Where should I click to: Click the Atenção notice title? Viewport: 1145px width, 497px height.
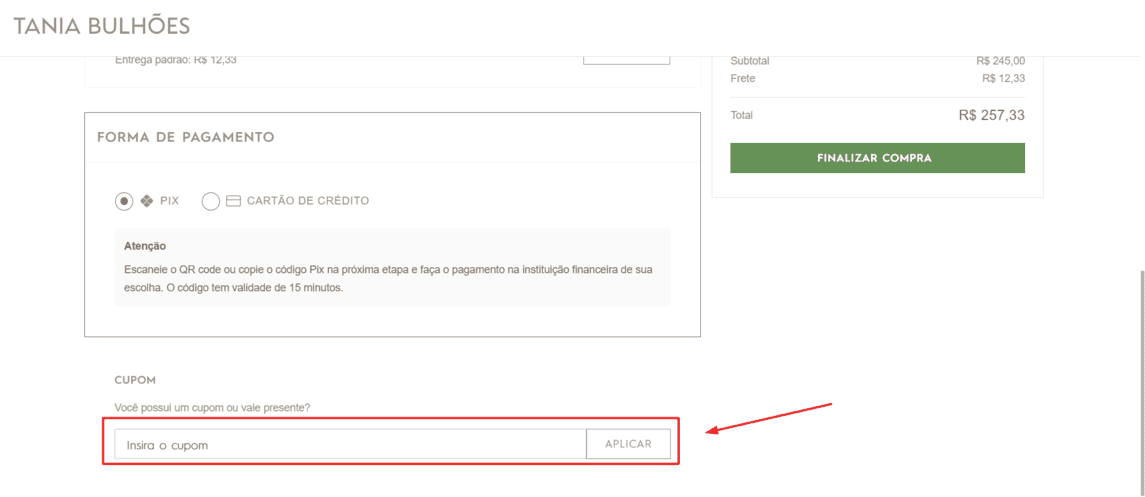[x=145, y=246]
